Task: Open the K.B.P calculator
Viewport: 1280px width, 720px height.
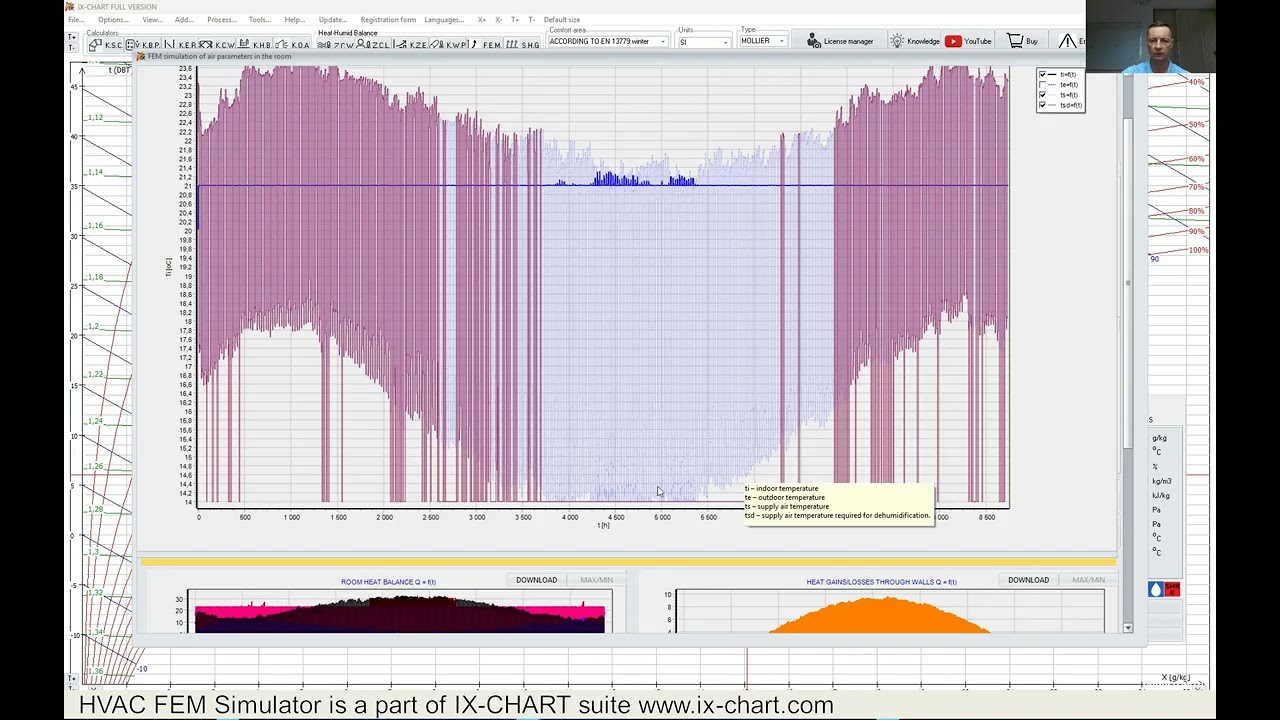Action: [143, 45]
